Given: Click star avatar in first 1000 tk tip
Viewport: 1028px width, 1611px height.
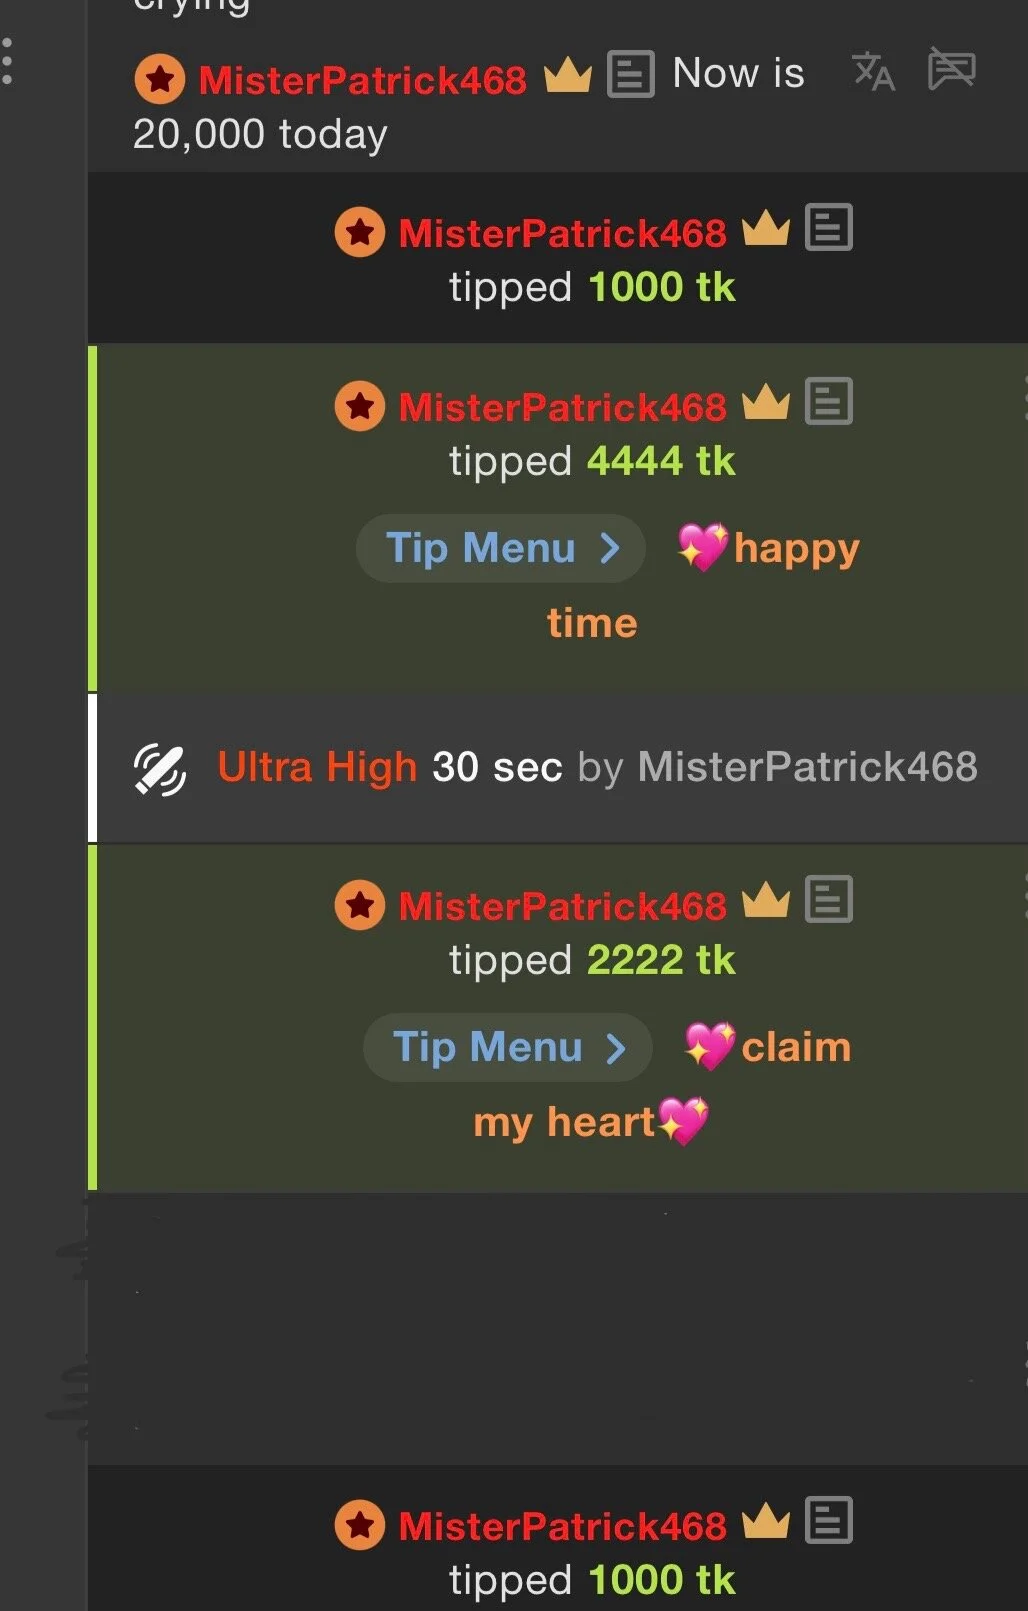Looking at the screenshot, I should pyautogui.click(x=360, y=232).
